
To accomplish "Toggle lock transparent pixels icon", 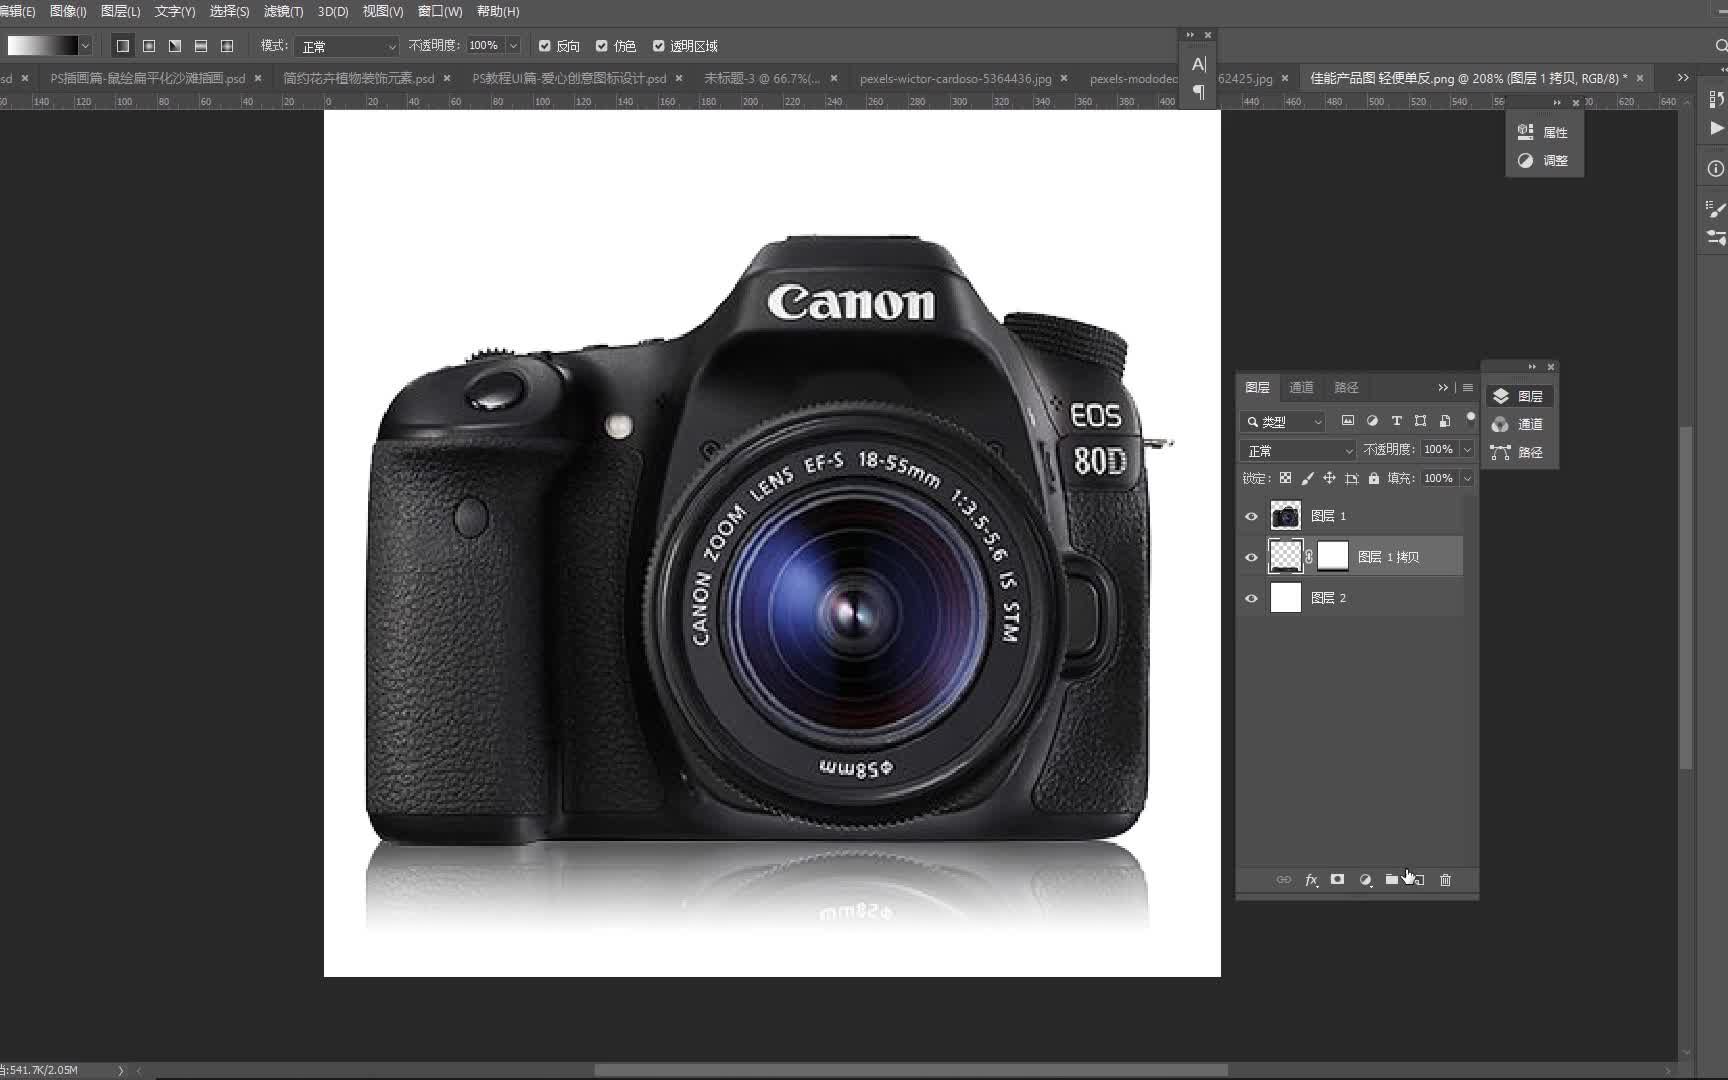I will pyautogui.click(x=1285, y=479).
